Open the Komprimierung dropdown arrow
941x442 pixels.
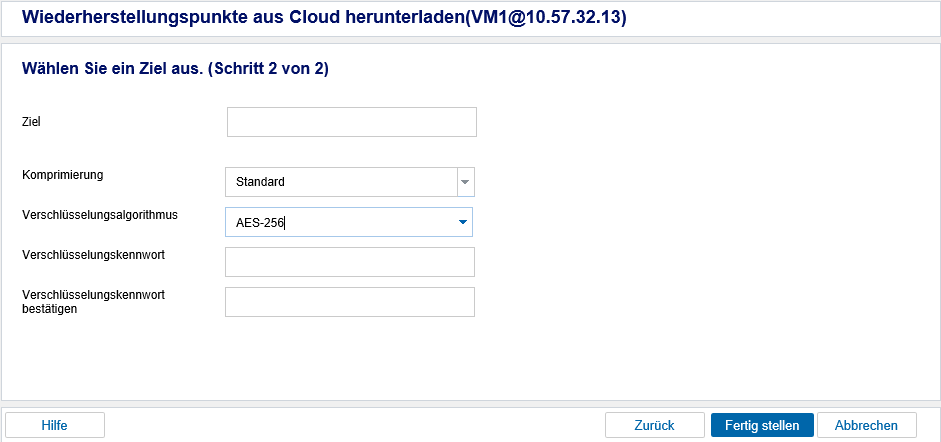tap(466, 182)
